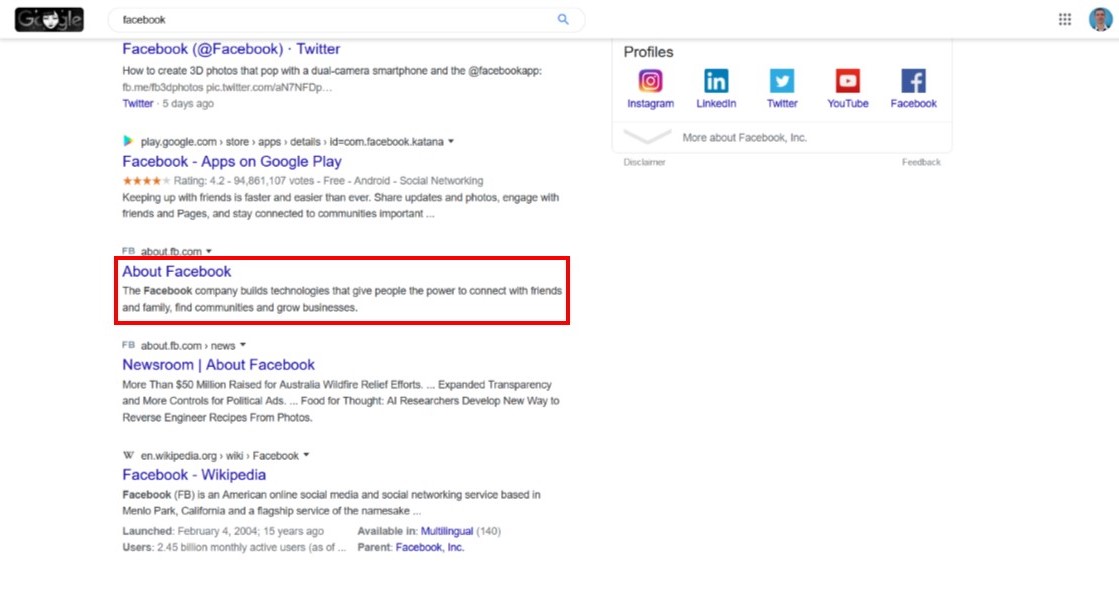This screenshot has width=1119, height=610.
Task: Open dropdown arrow beside about.fb.com › news
Action: 243,346
